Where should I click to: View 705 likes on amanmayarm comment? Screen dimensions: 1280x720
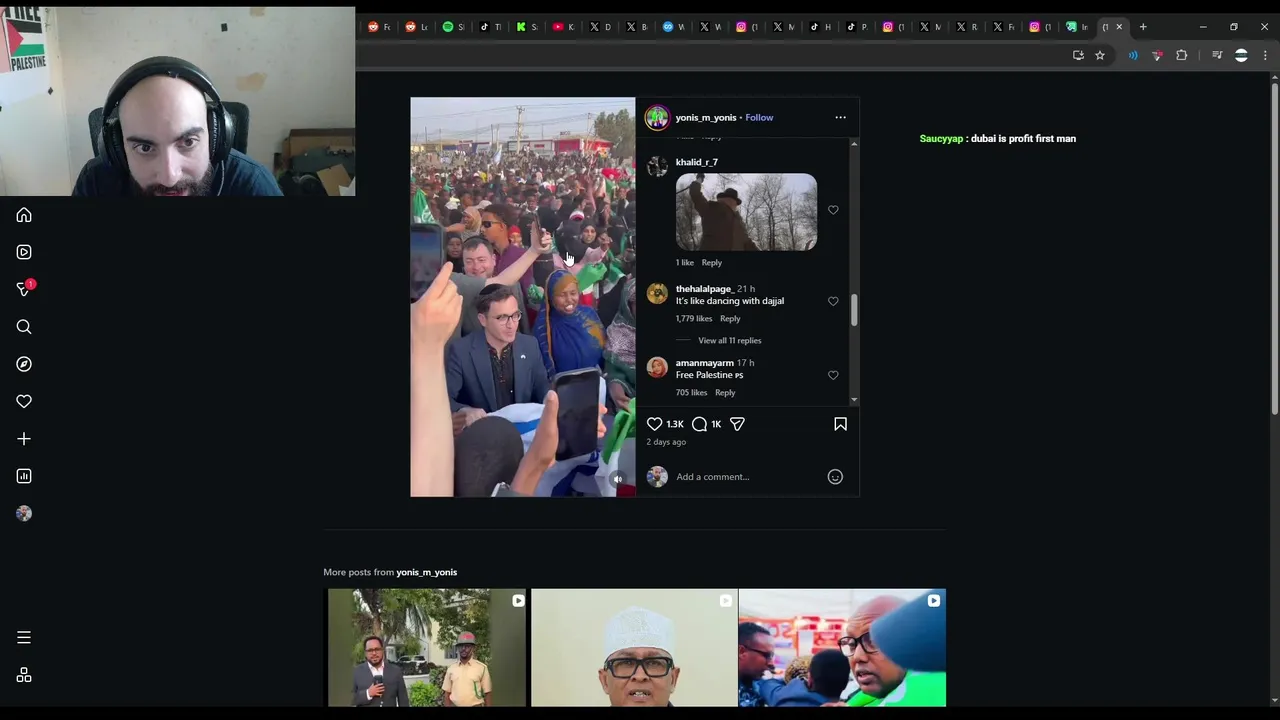(691, 393)
